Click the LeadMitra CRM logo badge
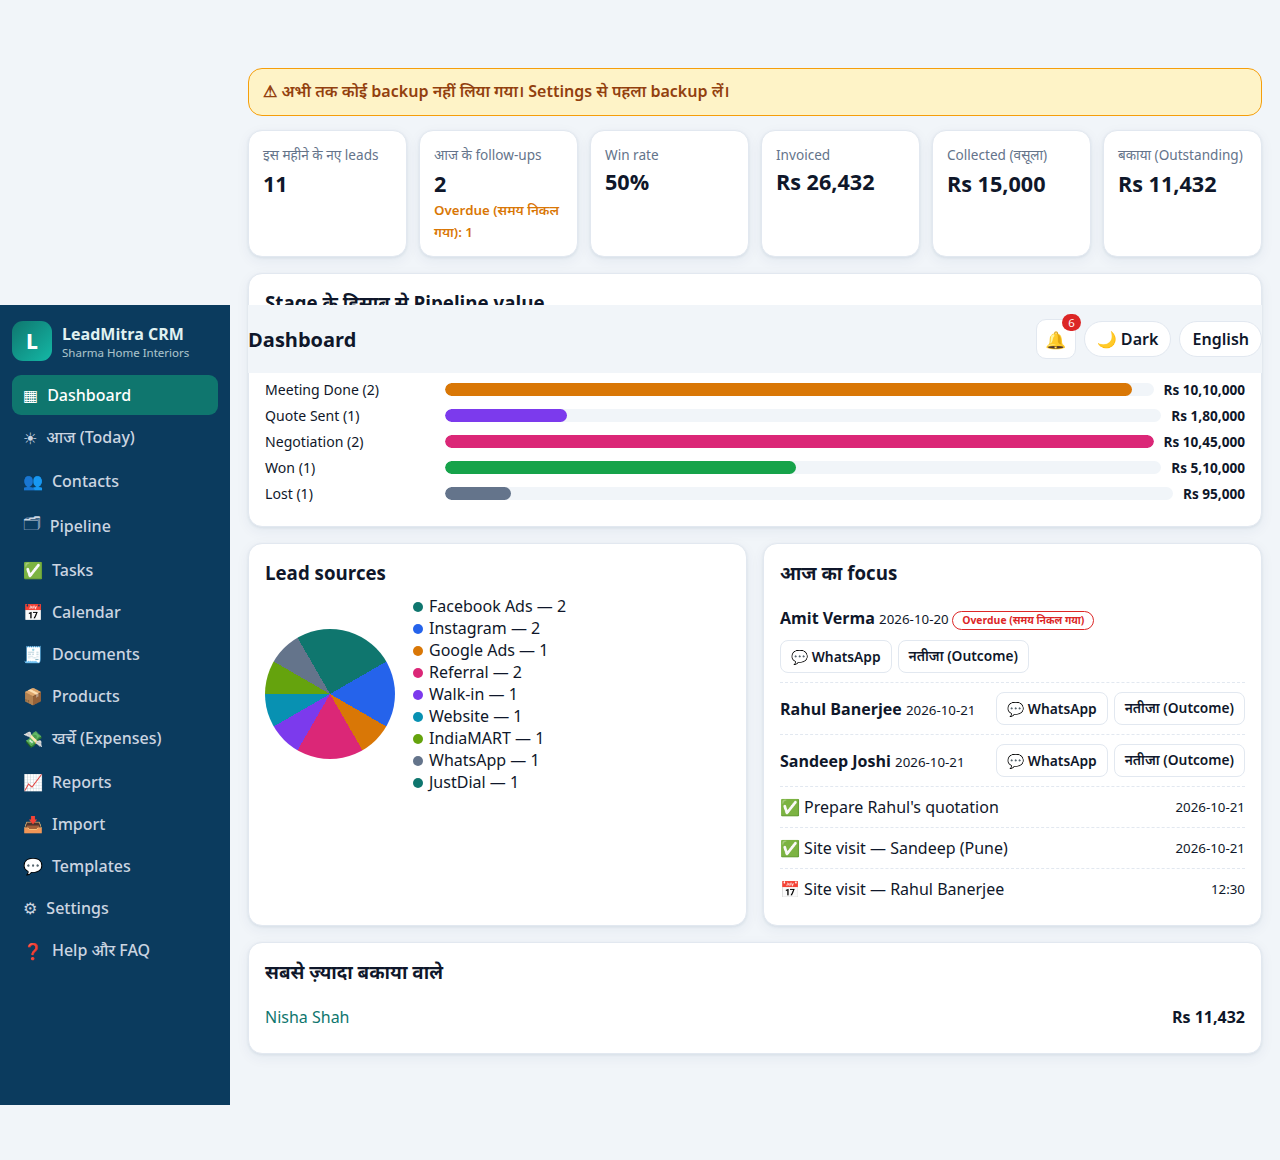The image size is (1280, 1160). [32, 341]
